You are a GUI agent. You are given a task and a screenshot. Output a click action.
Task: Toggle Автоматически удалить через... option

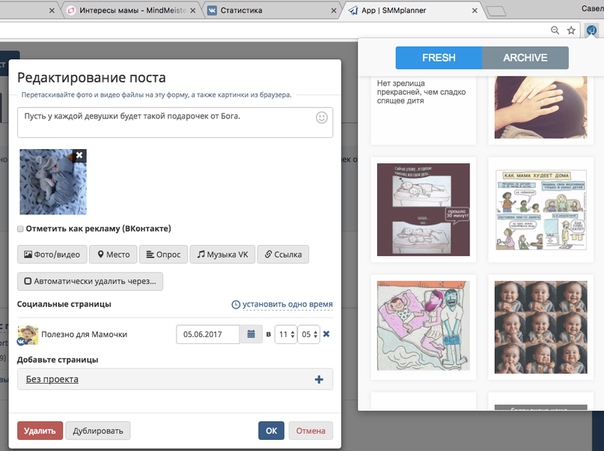coord(90,281)
